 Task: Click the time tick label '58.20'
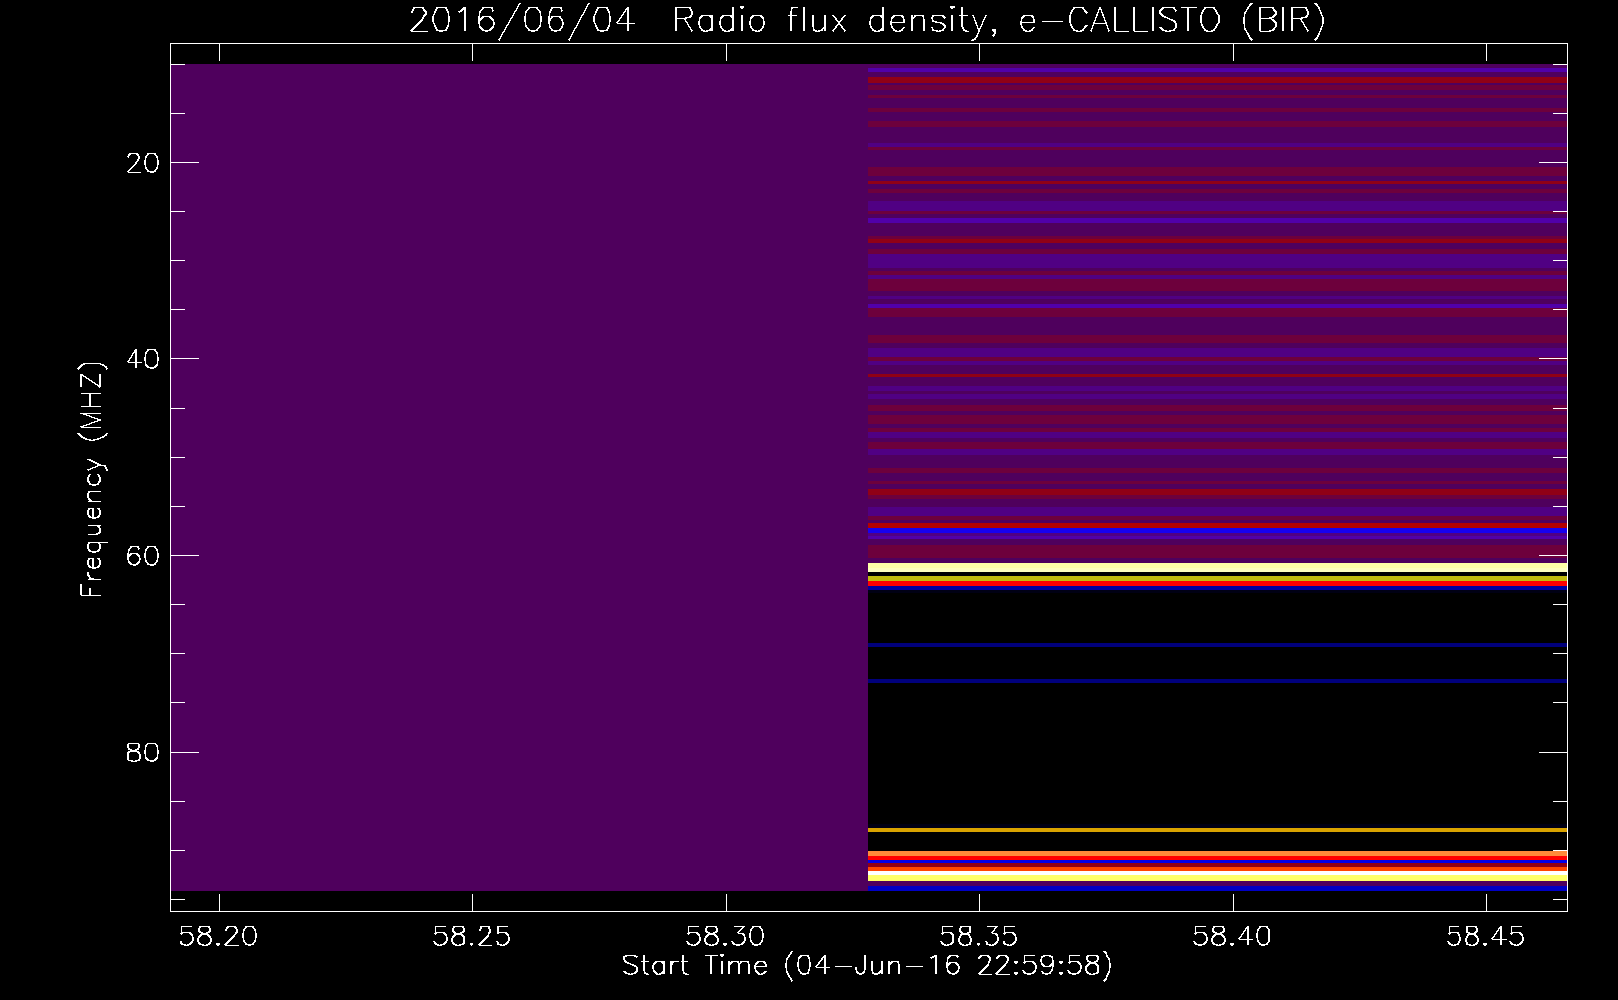(x=219, y=936)
